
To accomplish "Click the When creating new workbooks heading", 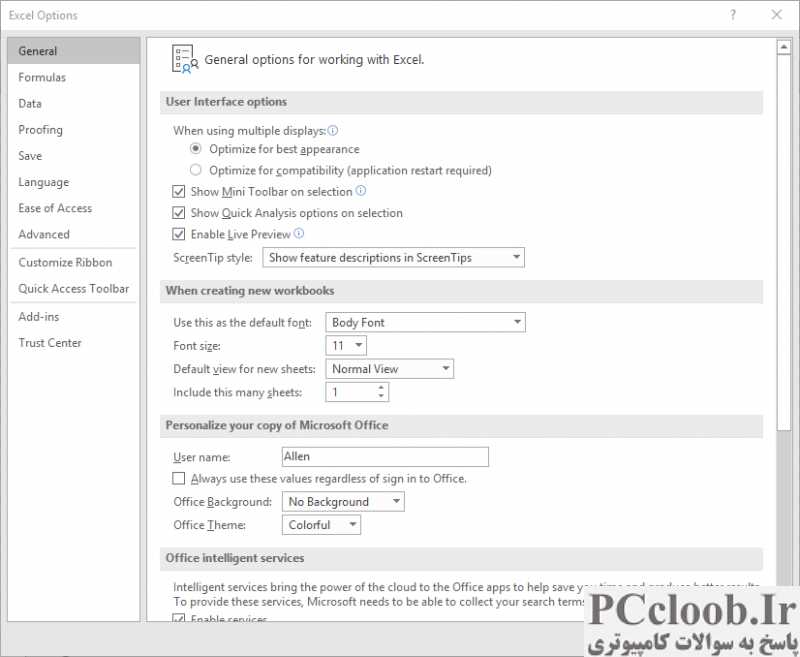I will click(250, 291).
